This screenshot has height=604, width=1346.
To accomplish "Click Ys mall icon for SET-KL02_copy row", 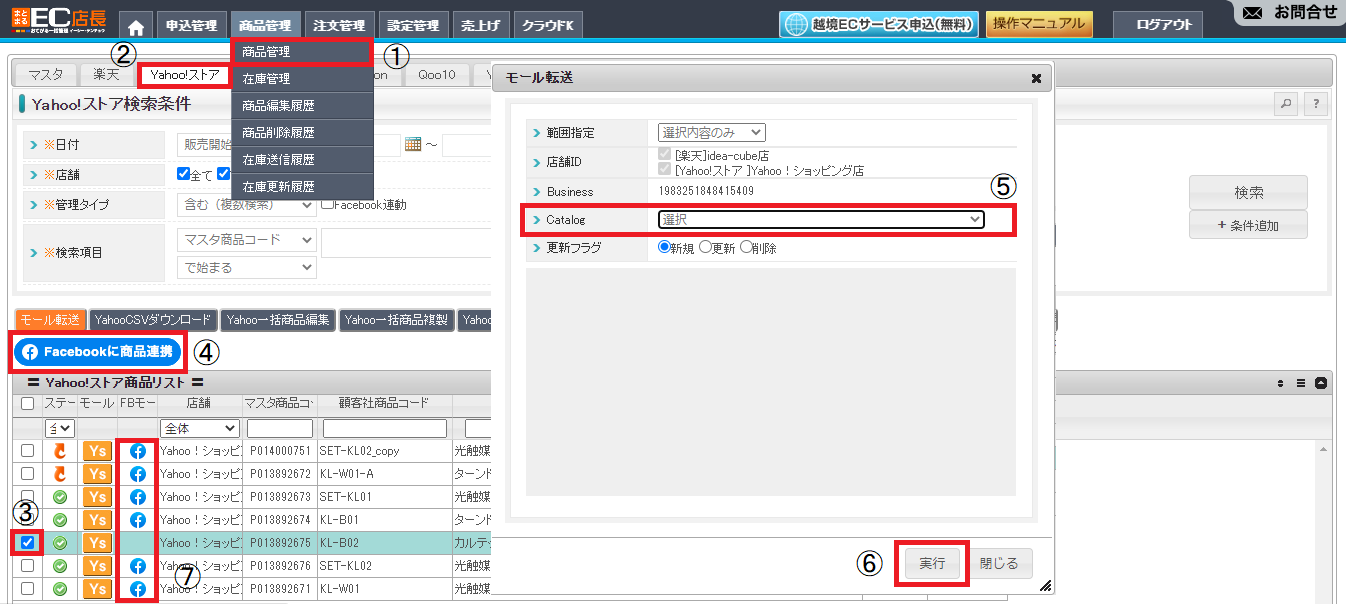I will [x=97, y=451].
